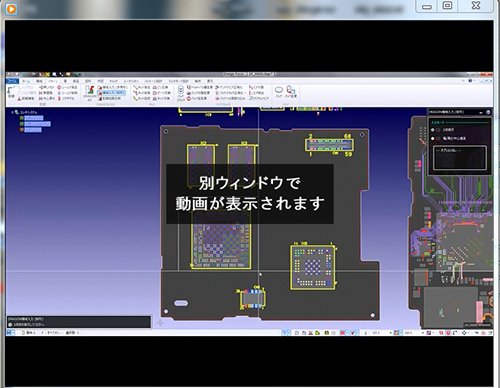Collapse the root node of the tree
Screen dimensions: 500x388
pos(12,112)
